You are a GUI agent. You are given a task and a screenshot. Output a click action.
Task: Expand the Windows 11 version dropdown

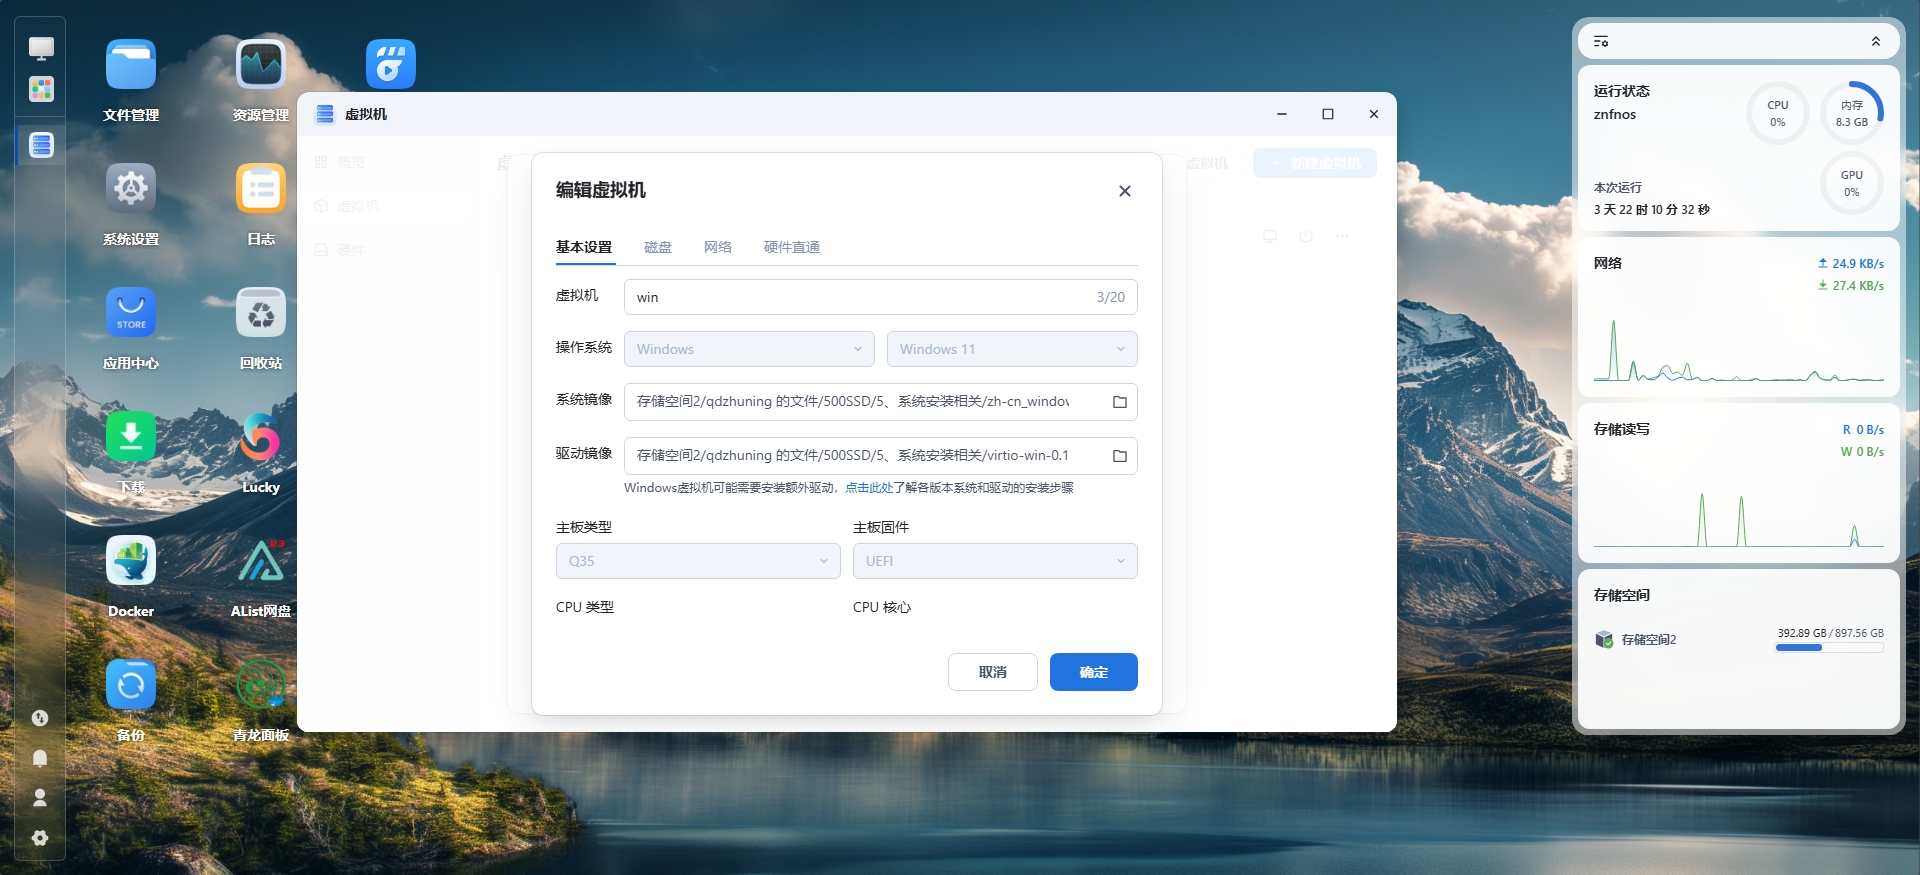pyautogui.click(x=1011, y=349)
